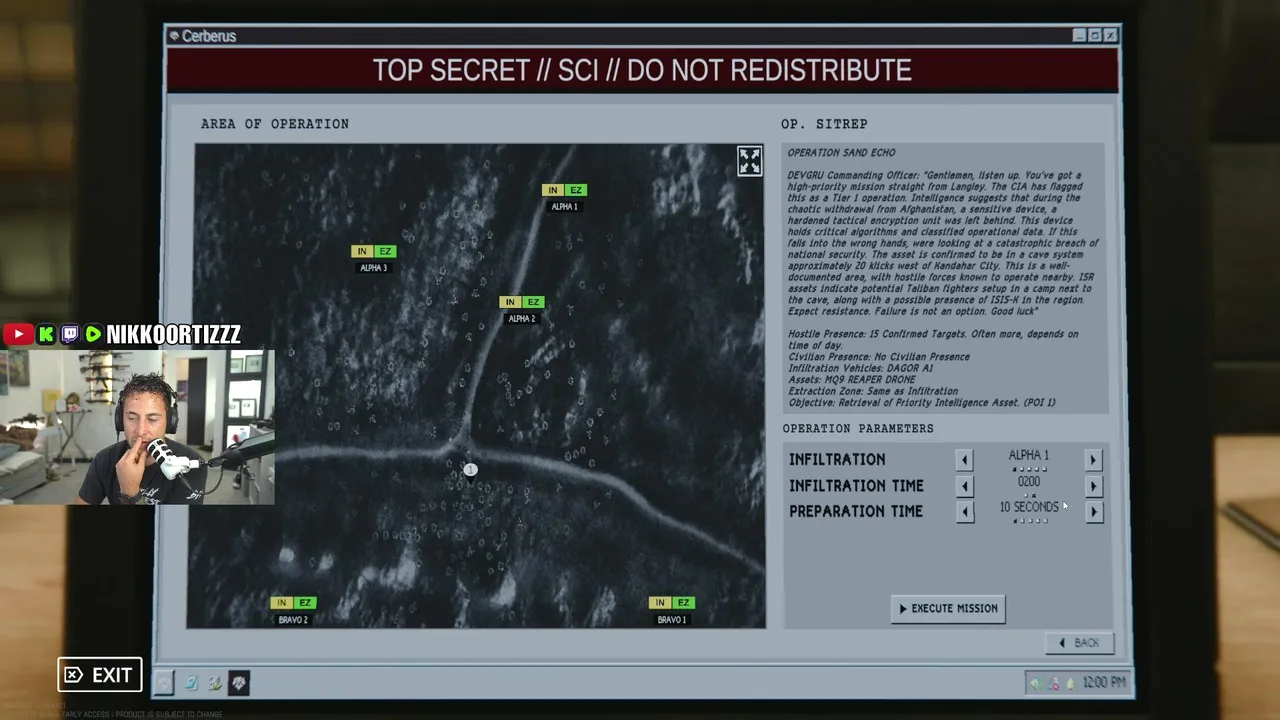Screen dimensions: 1280x720
Task: Select the previous infiltration point
Action: (x=964, y=459)
